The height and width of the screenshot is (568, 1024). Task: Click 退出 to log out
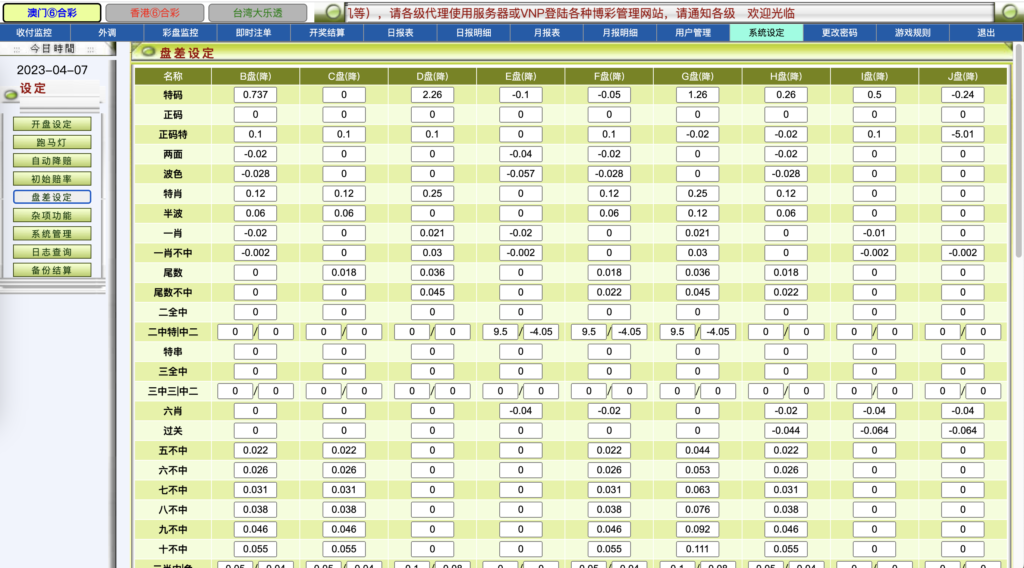pyautogui.click(x=986, y=33)
